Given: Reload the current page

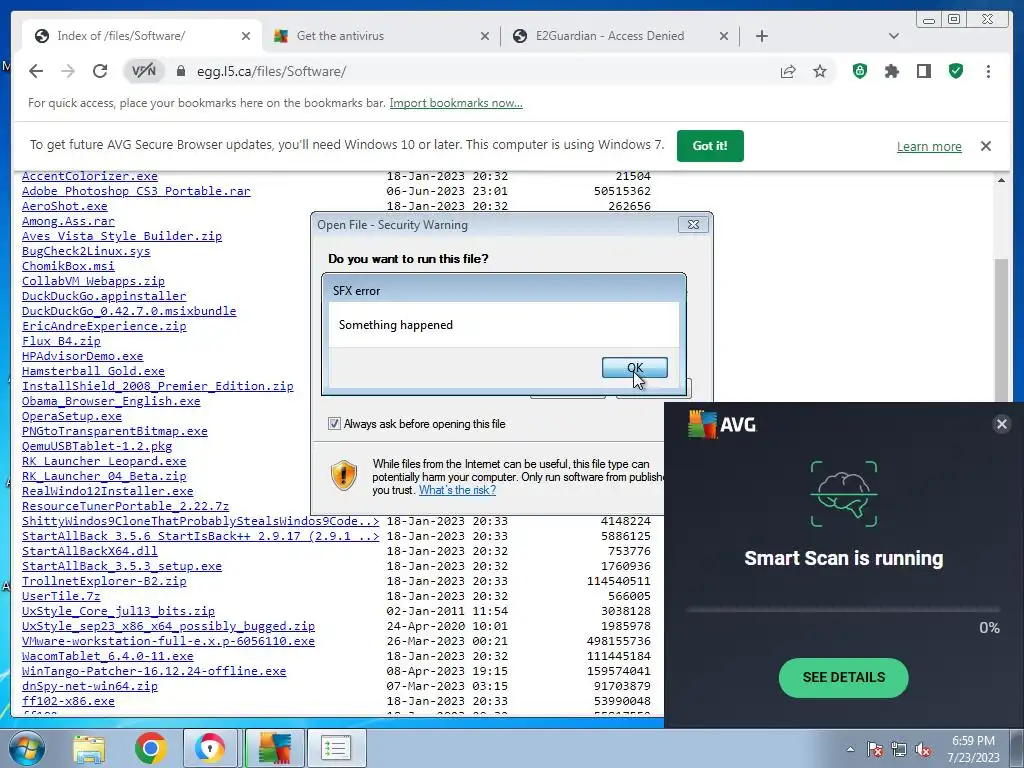Looking at the screenshot, I should pos(99,71).
